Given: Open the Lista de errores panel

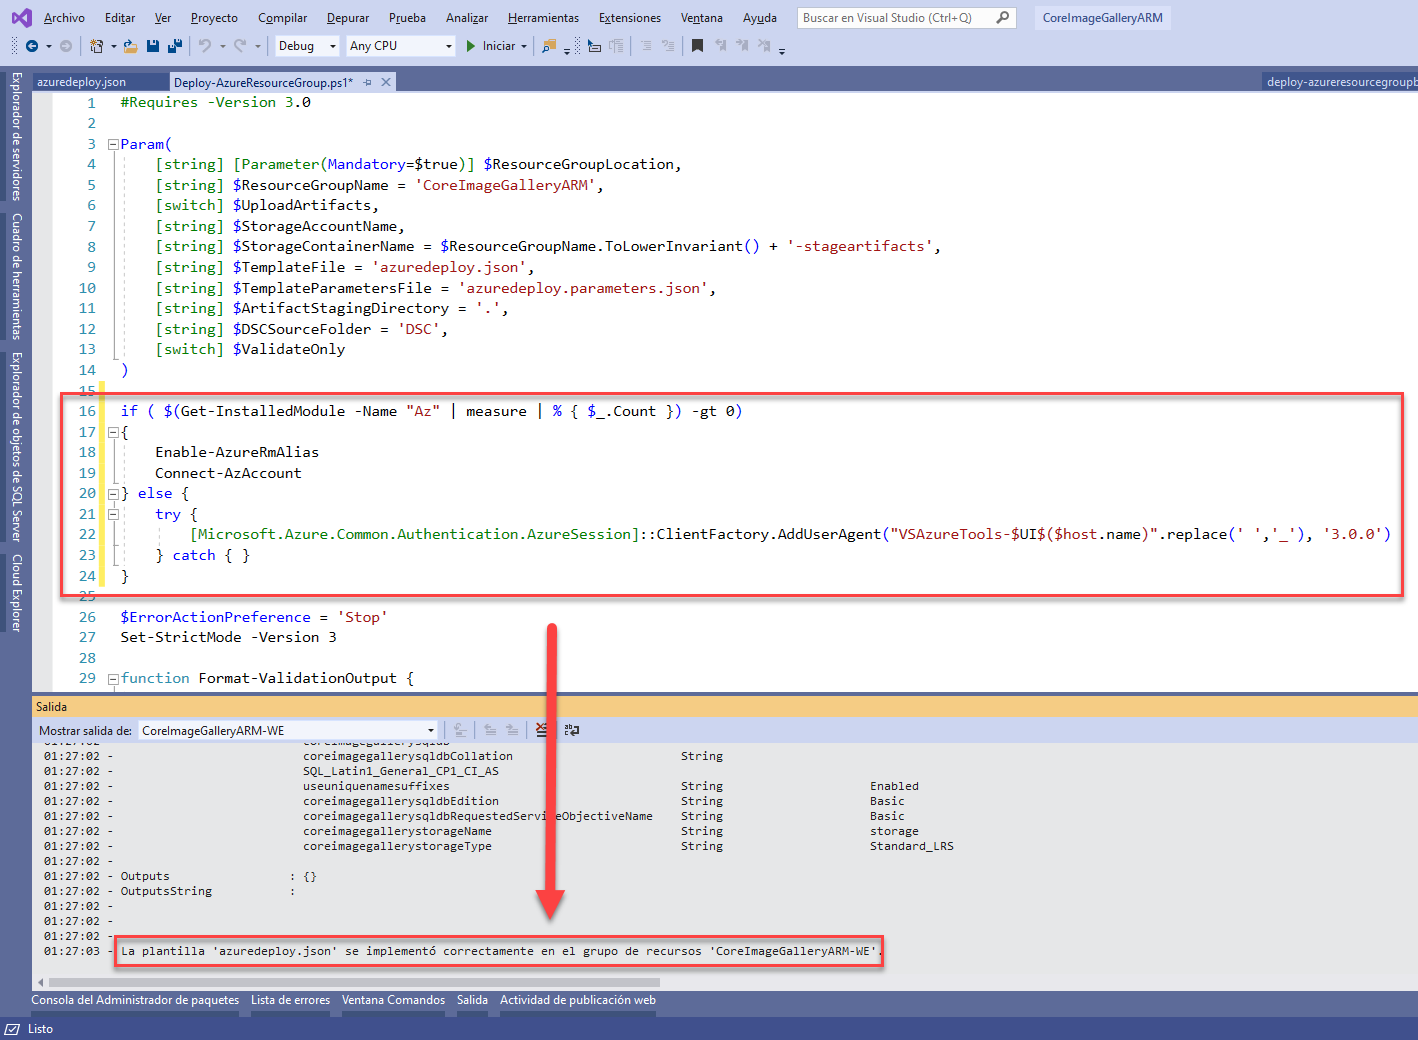Looking at the screenshot, I should 290,999.
